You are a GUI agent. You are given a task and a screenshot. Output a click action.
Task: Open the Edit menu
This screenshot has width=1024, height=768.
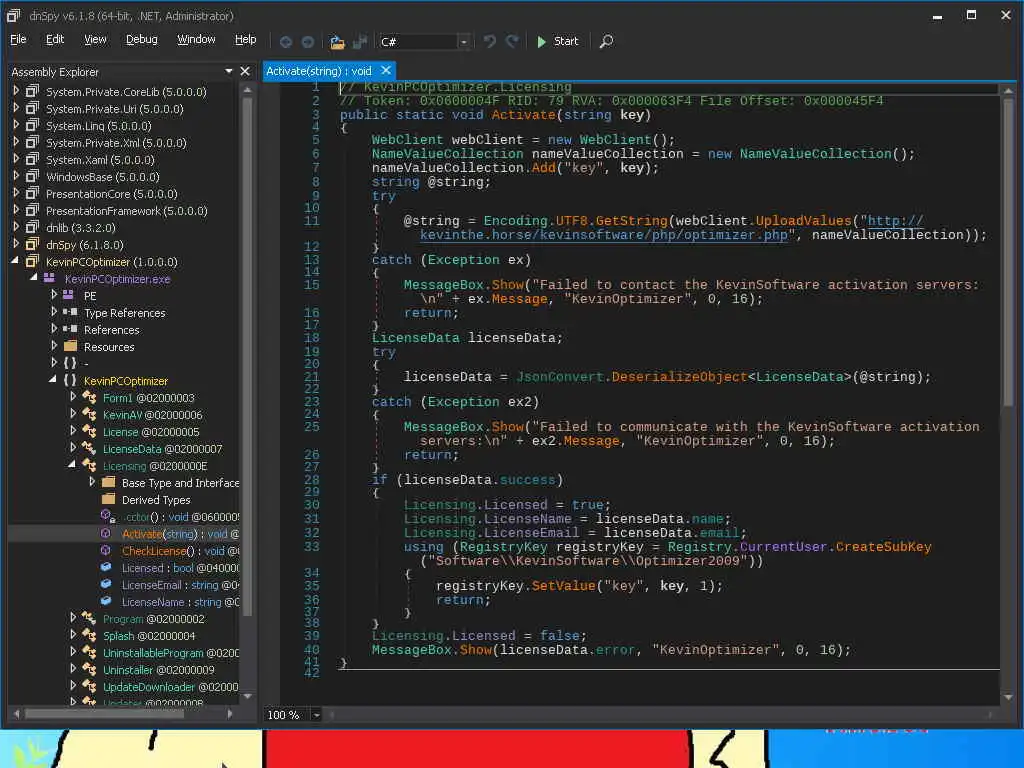click(55, 39)
